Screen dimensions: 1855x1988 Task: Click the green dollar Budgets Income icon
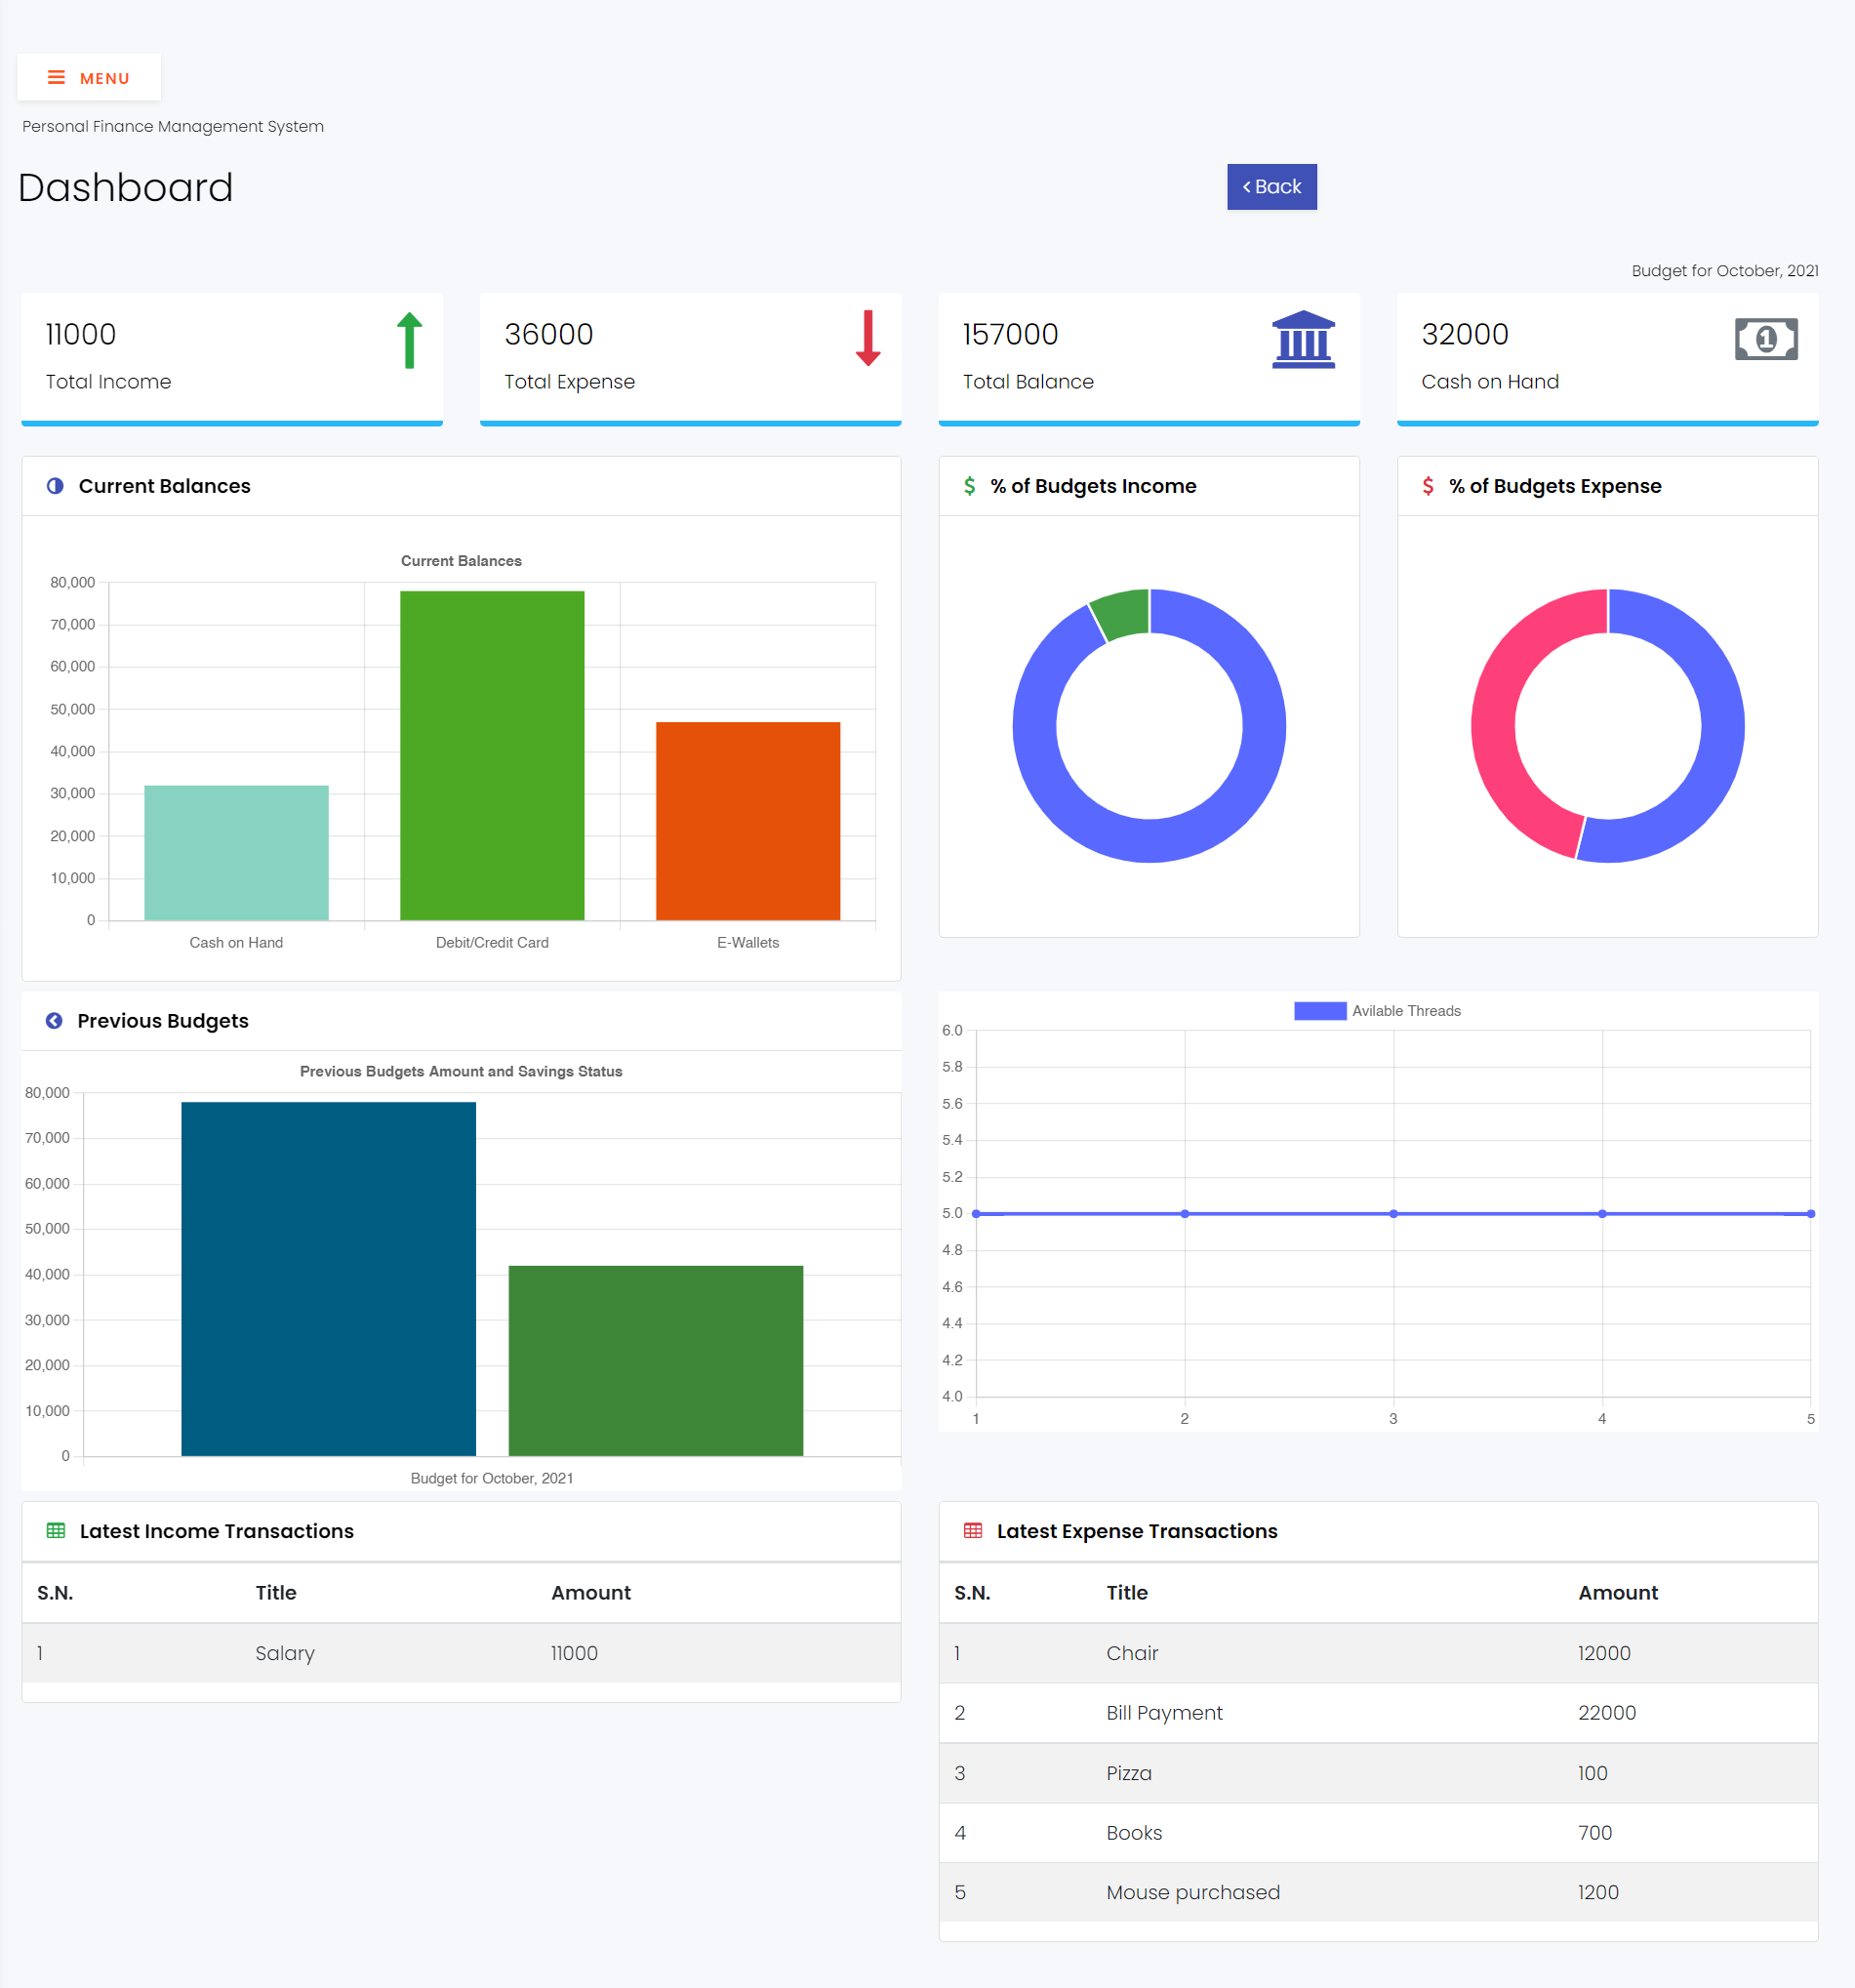coord(969,486)
